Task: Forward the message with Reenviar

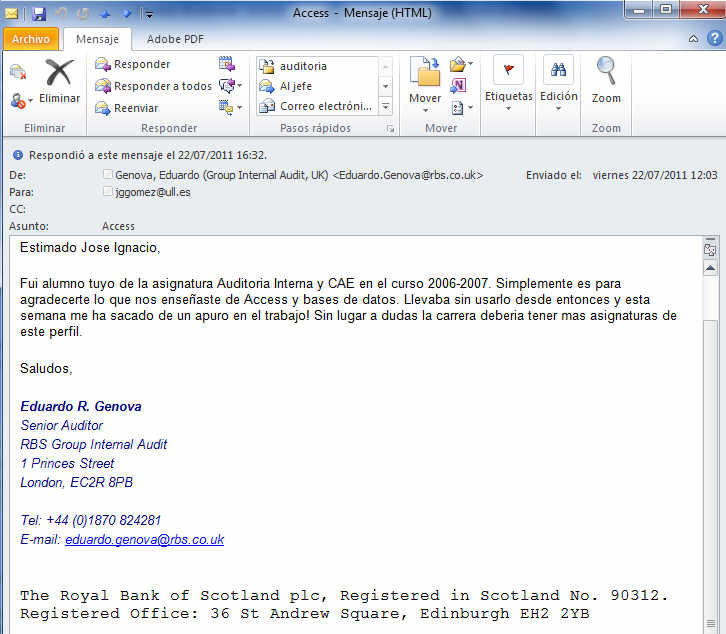Action: (x=126, y=108)
